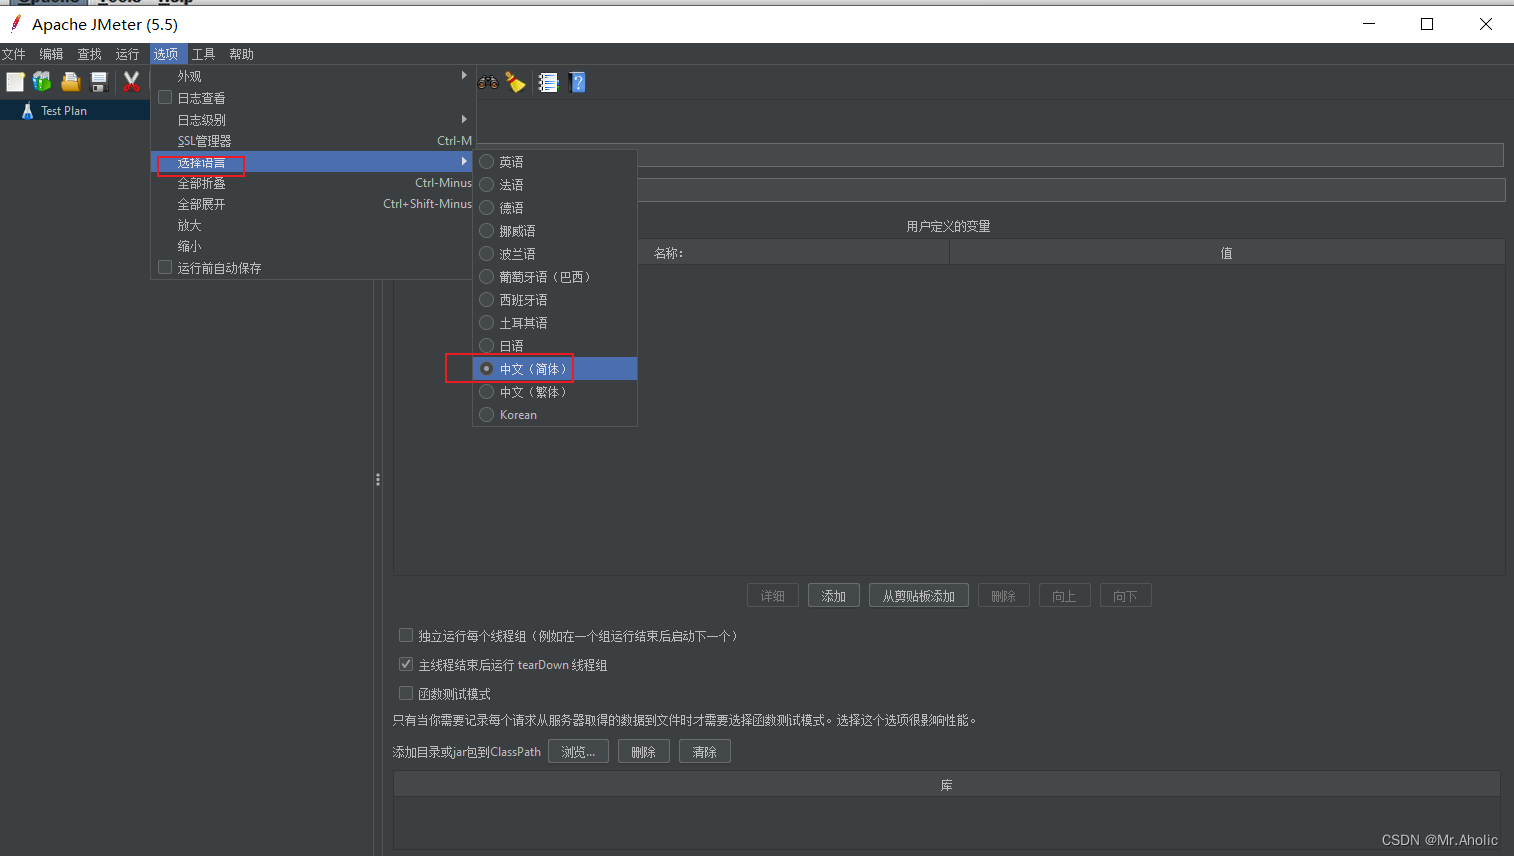1514x856 pixels.
Task: Click the 向下 button
Action: (x=1126, y=596)
